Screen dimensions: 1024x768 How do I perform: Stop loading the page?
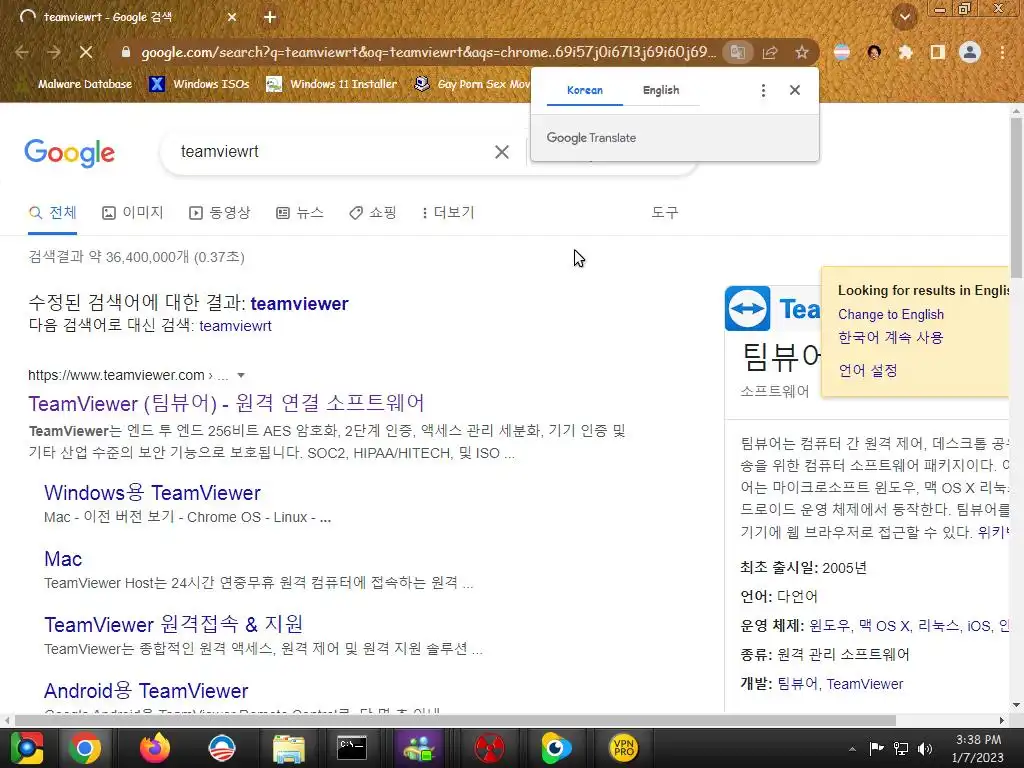coord(86,52)
